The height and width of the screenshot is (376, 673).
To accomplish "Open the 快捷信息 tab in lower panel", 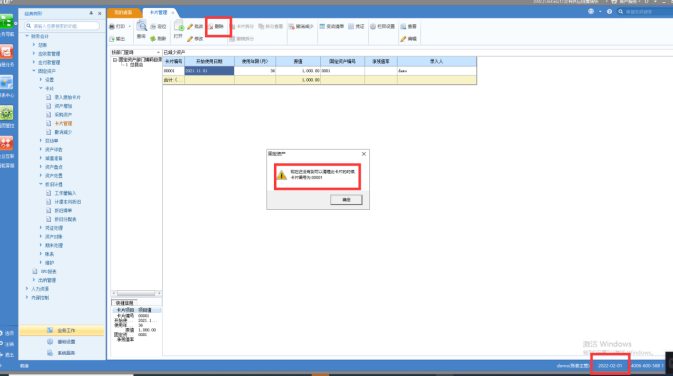I will tap(124, 303).
